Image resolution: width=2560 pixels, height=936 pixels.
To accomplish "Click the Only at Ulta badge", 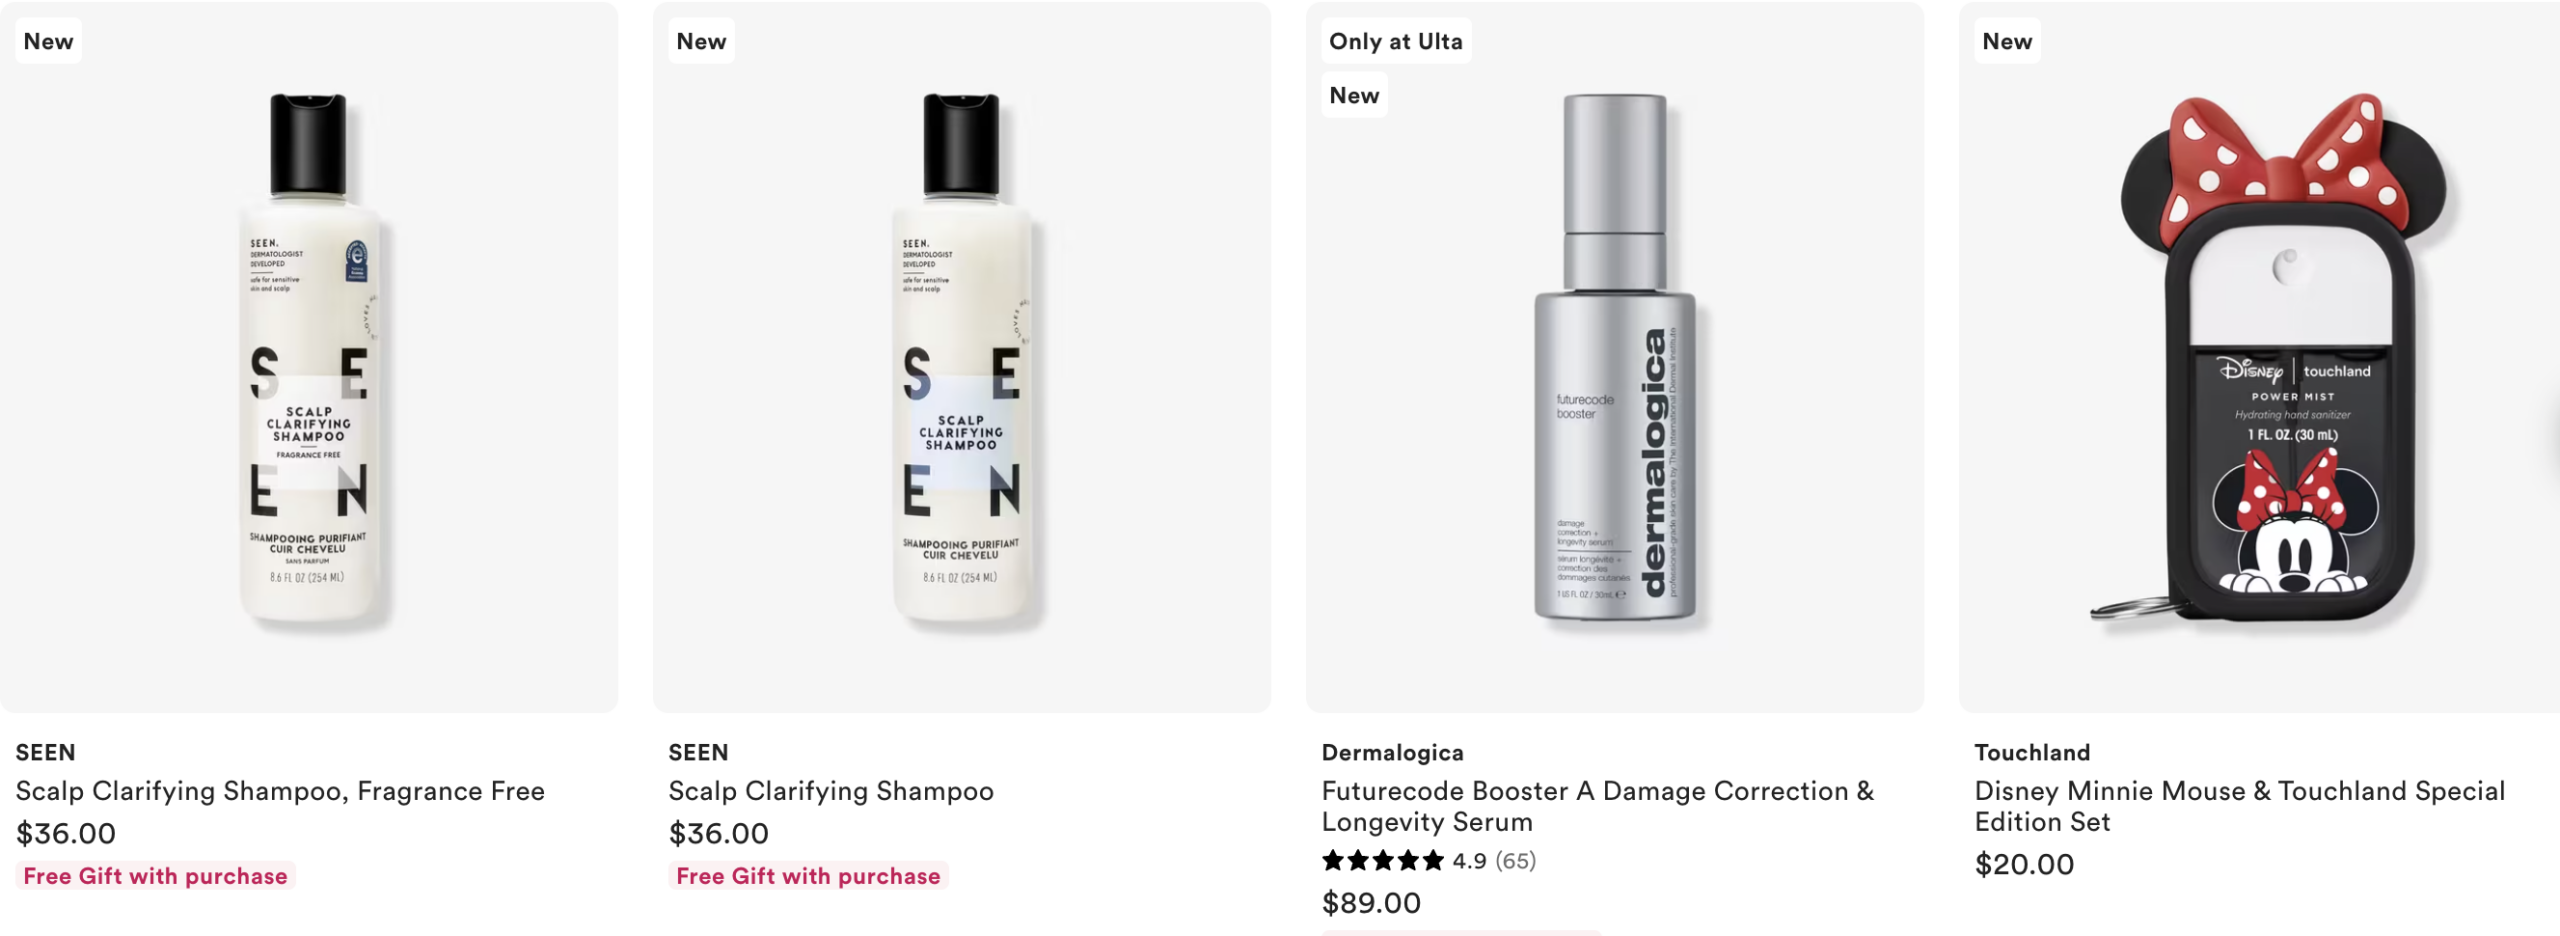I will pyautogui.click(x=1396, y=41).
